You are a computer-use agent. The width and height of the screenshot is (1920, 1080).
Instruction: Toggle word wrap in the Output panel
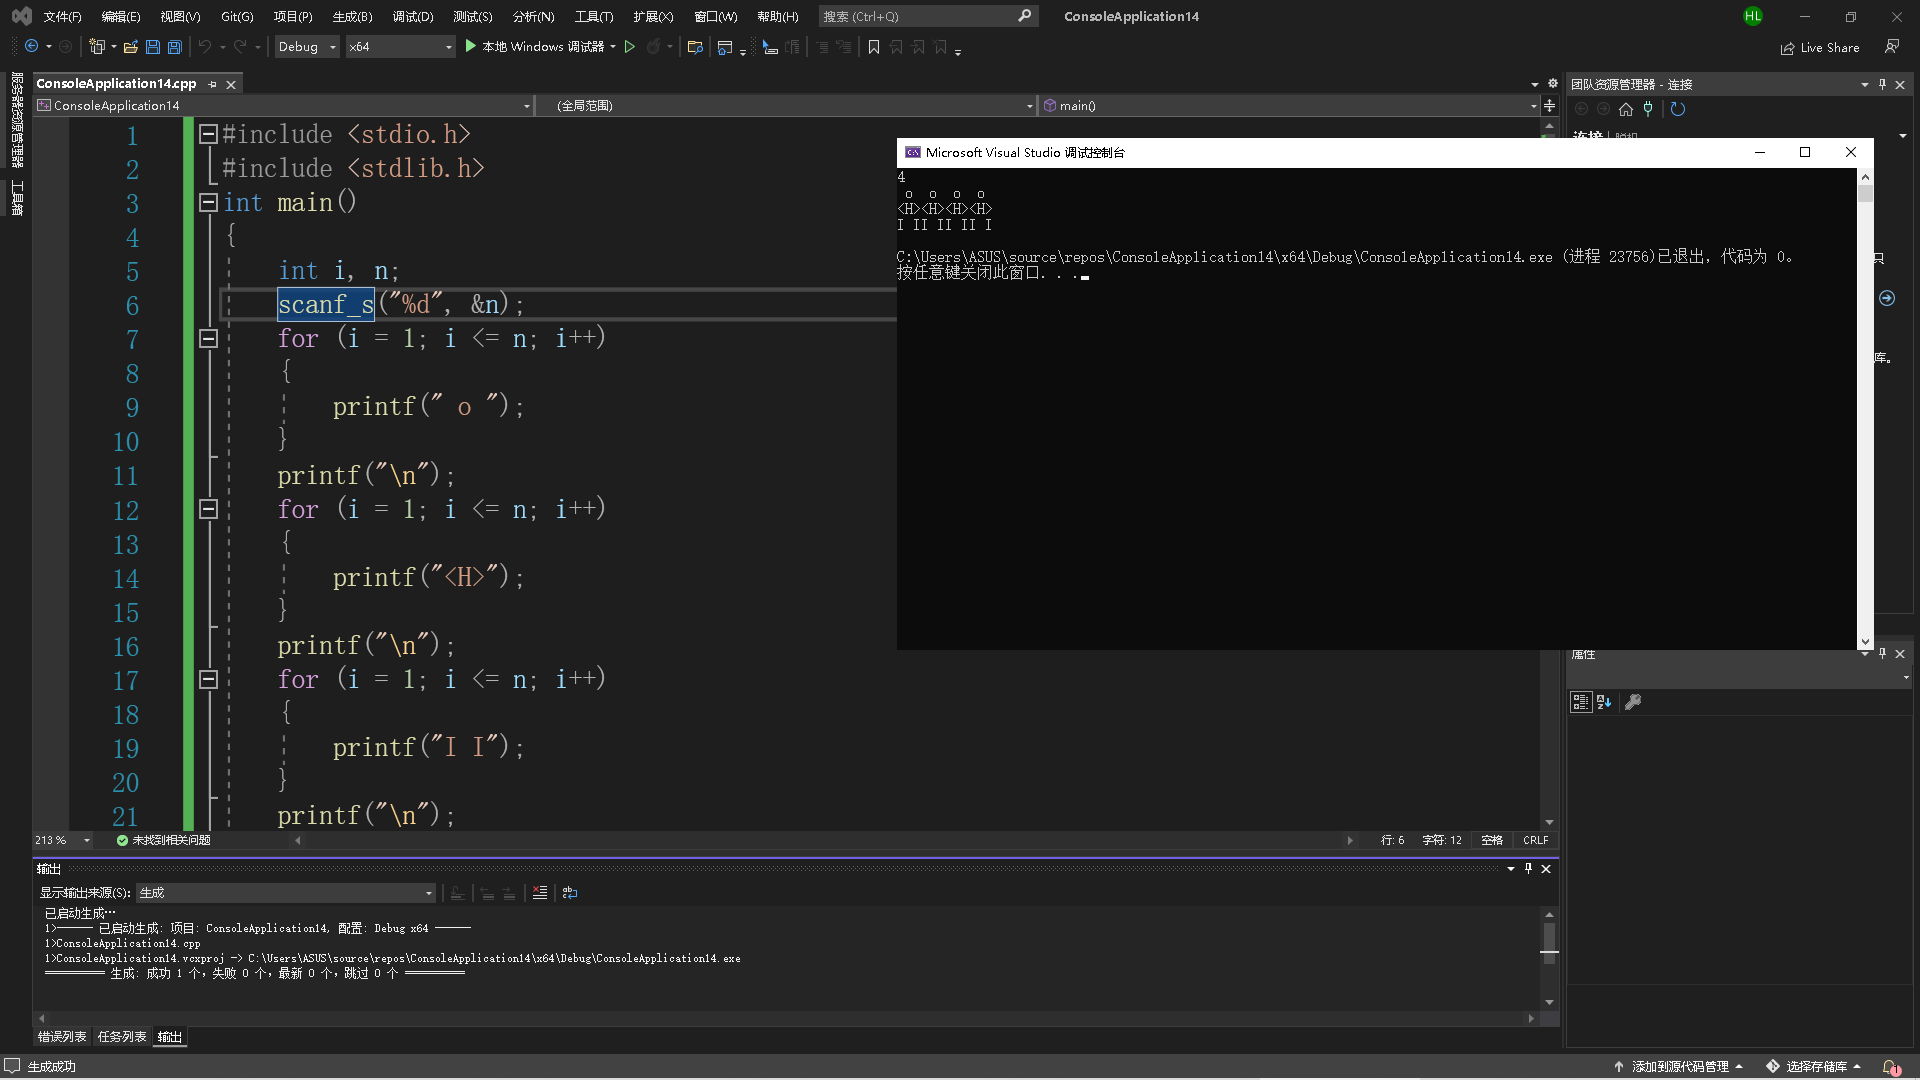tap(570, 893)
